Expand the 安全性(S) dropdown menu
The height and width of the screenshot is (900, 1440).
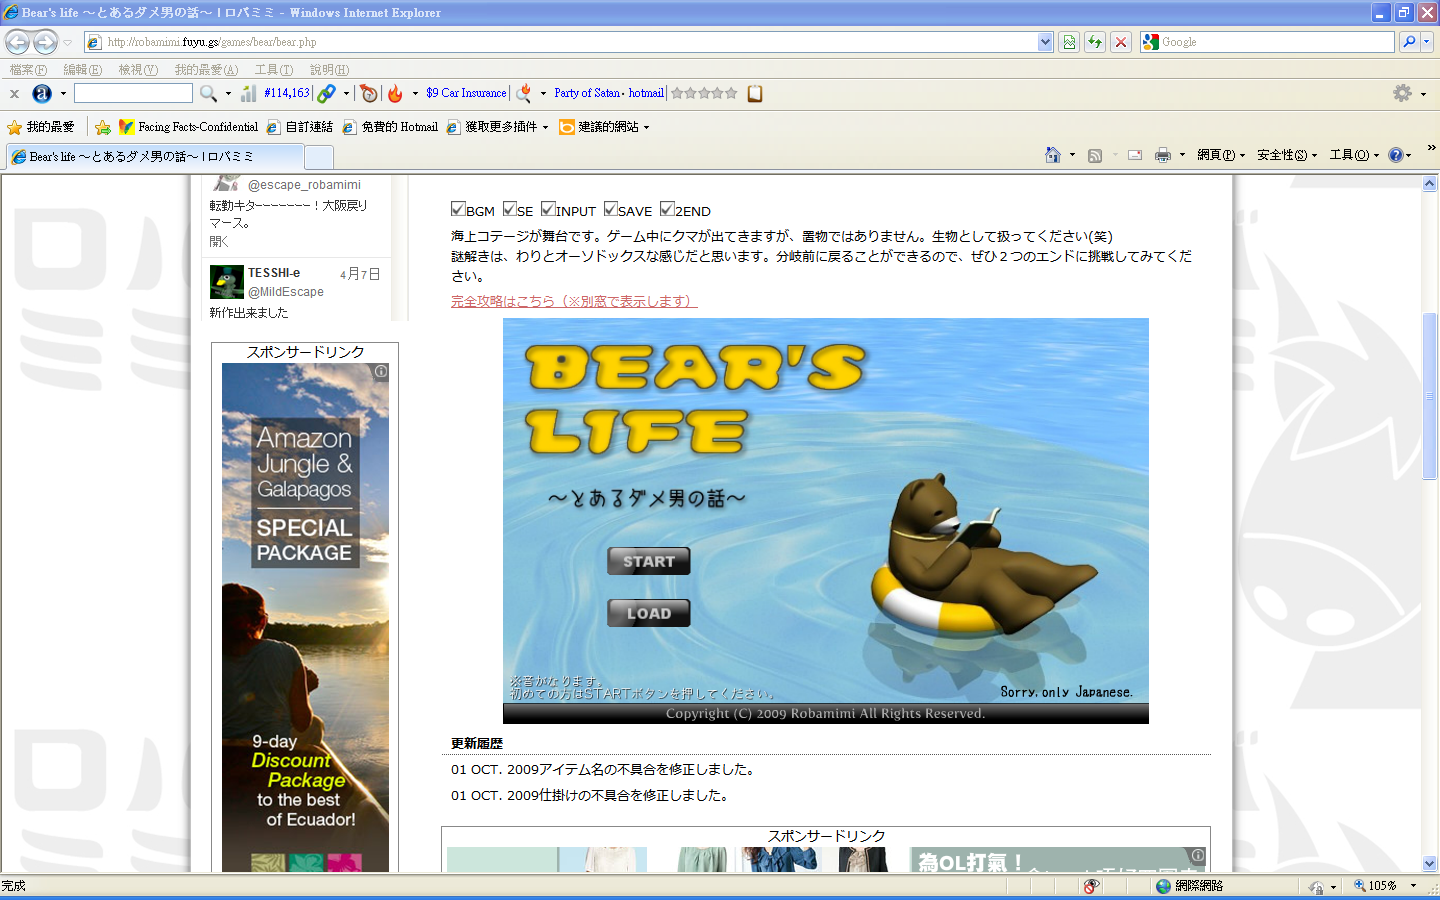coord(1286,155)
